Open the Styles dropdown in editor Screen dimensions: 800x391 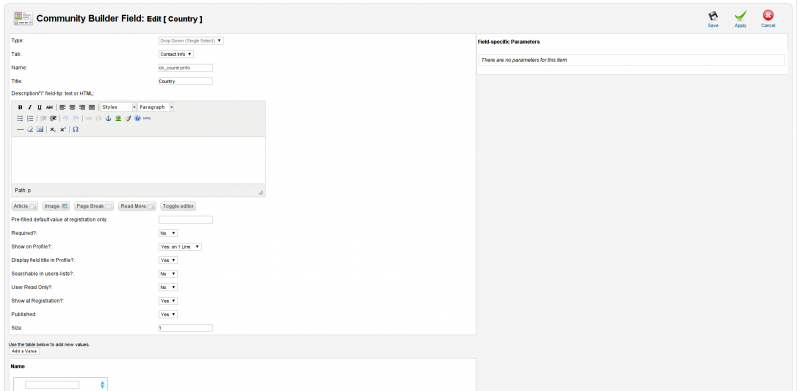point(118,107)
